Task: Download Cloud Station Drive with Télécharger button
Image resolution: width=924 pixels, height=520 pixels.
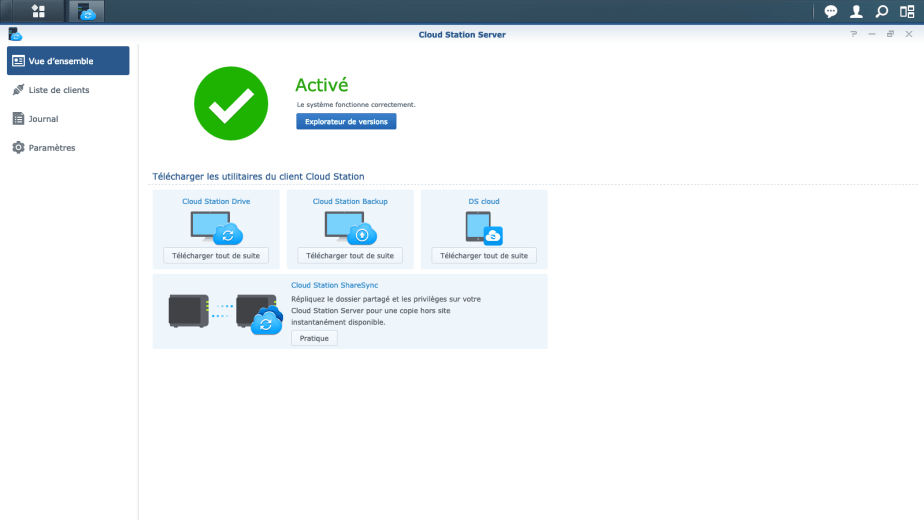Action: (216, 256)
